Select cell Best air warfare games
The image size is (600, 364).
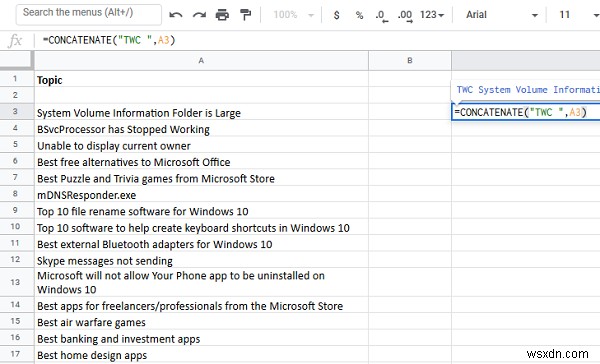pos(201,322)
